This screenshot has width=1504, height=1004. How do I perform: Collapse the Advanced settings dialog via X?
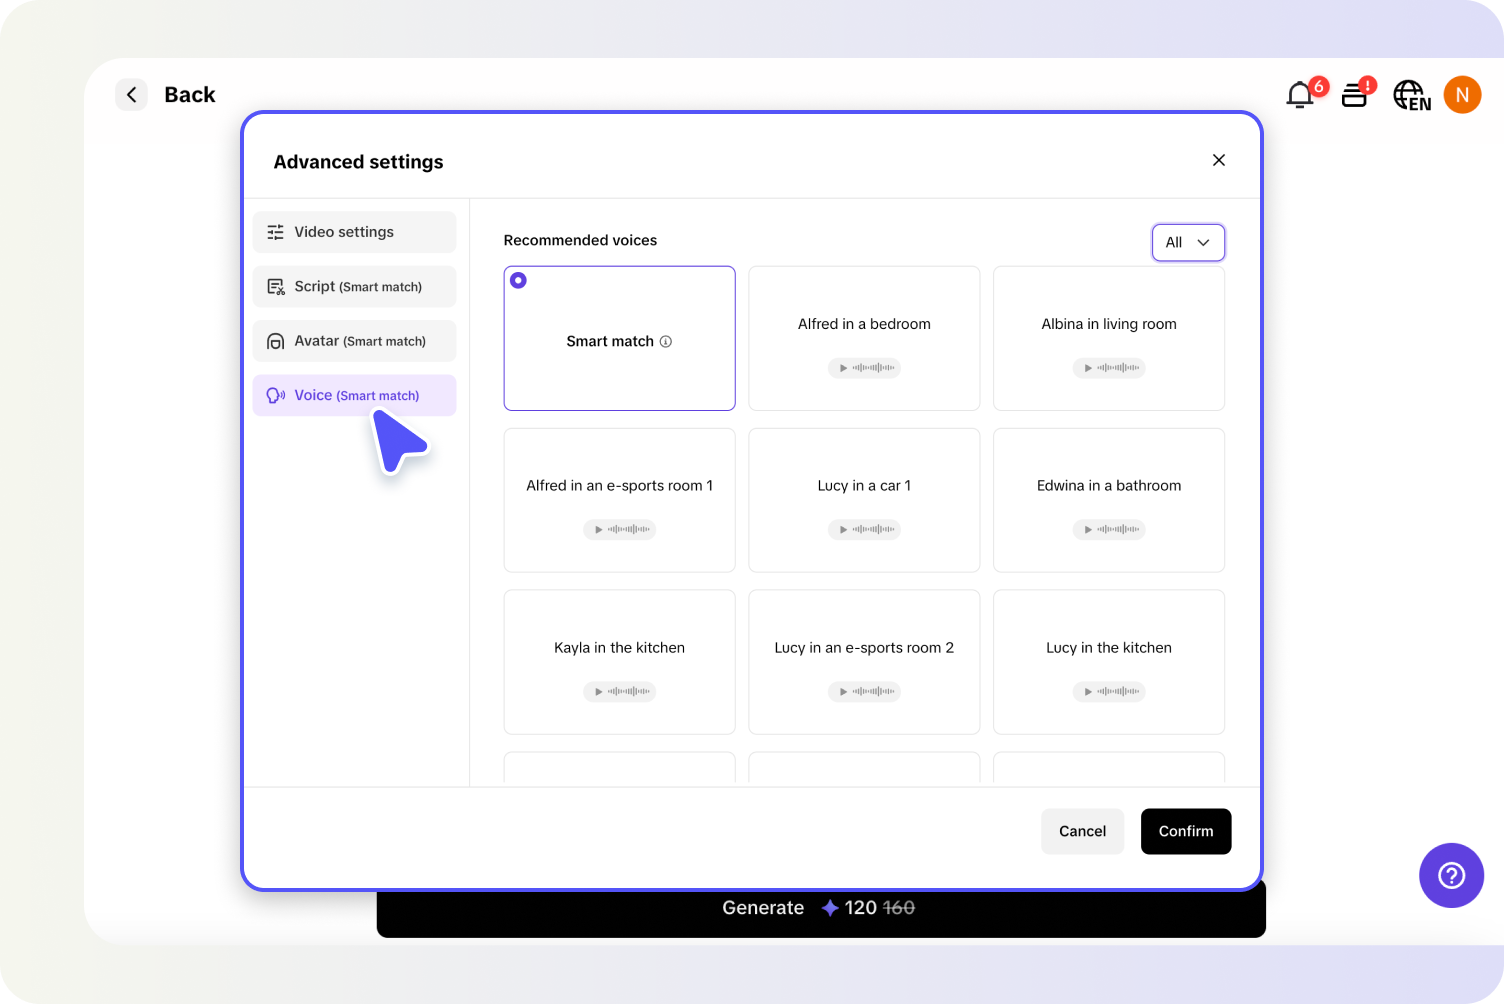coord(1219,160)
